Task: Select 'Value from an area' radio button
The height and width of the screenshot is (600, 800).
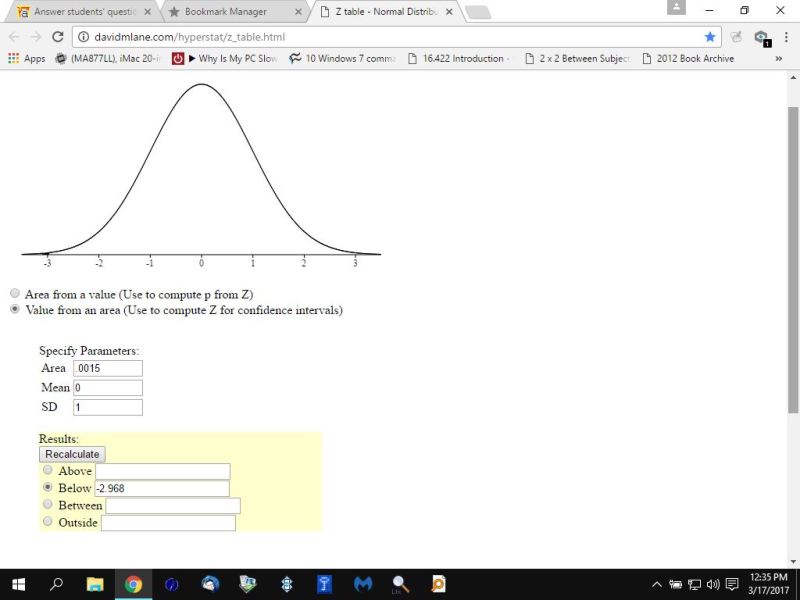Action: 15,309
